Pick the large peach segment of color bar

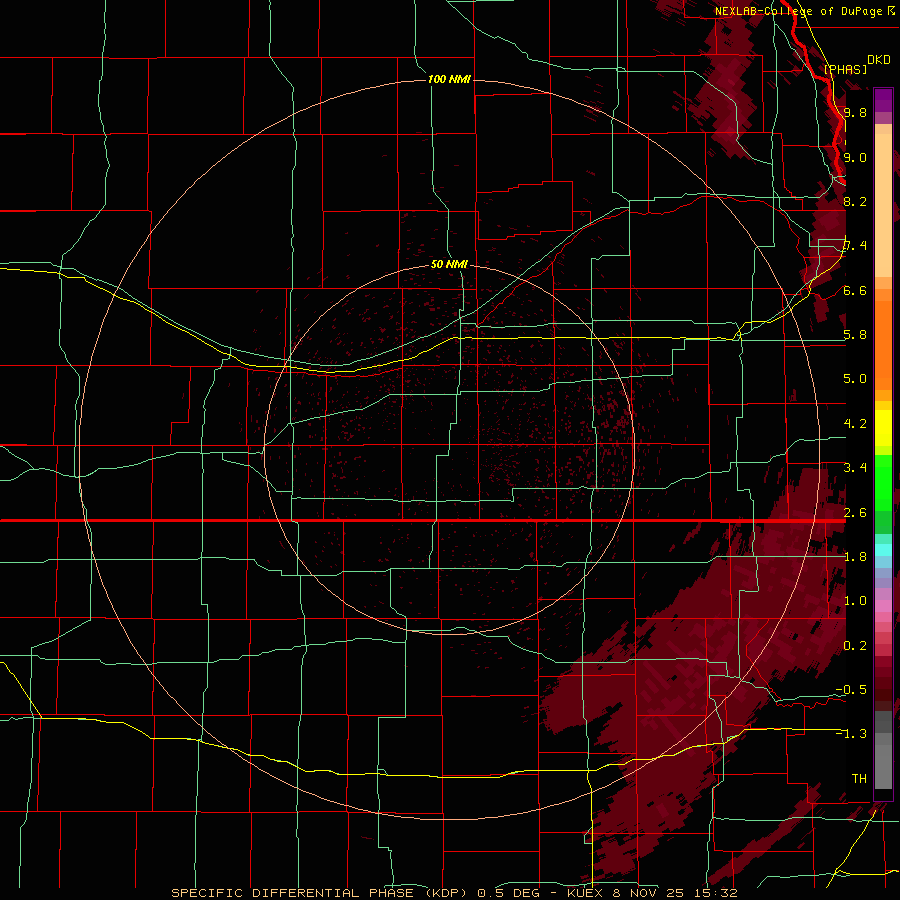tap(883, 205)
